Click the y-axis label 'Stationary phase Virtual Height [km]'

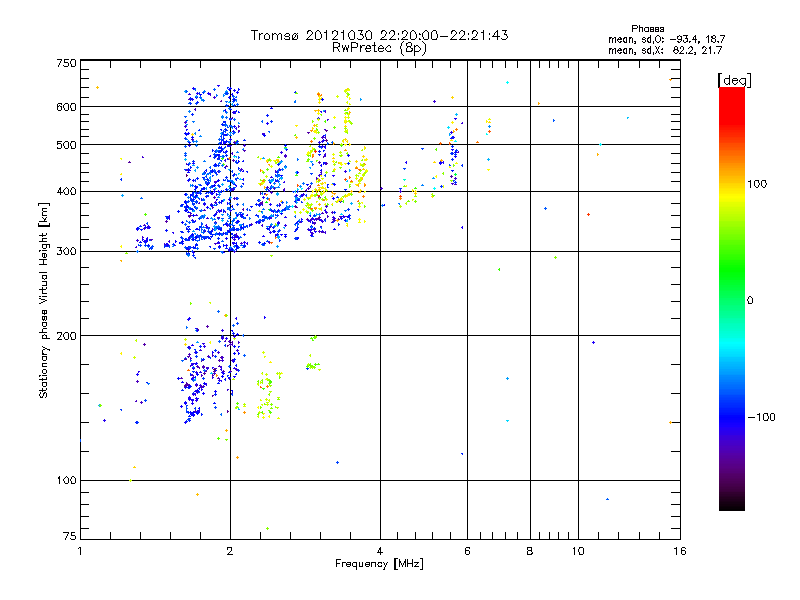click(x=44, y=301)
